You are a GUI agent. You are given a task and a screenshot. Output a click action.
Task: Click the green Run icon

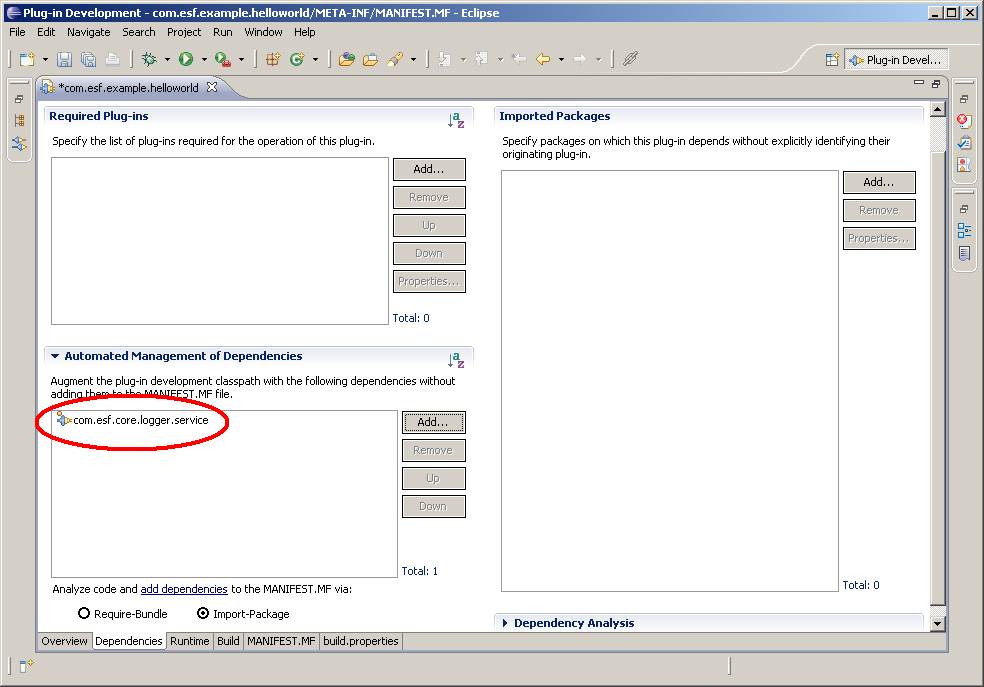(x=186, y=59)
